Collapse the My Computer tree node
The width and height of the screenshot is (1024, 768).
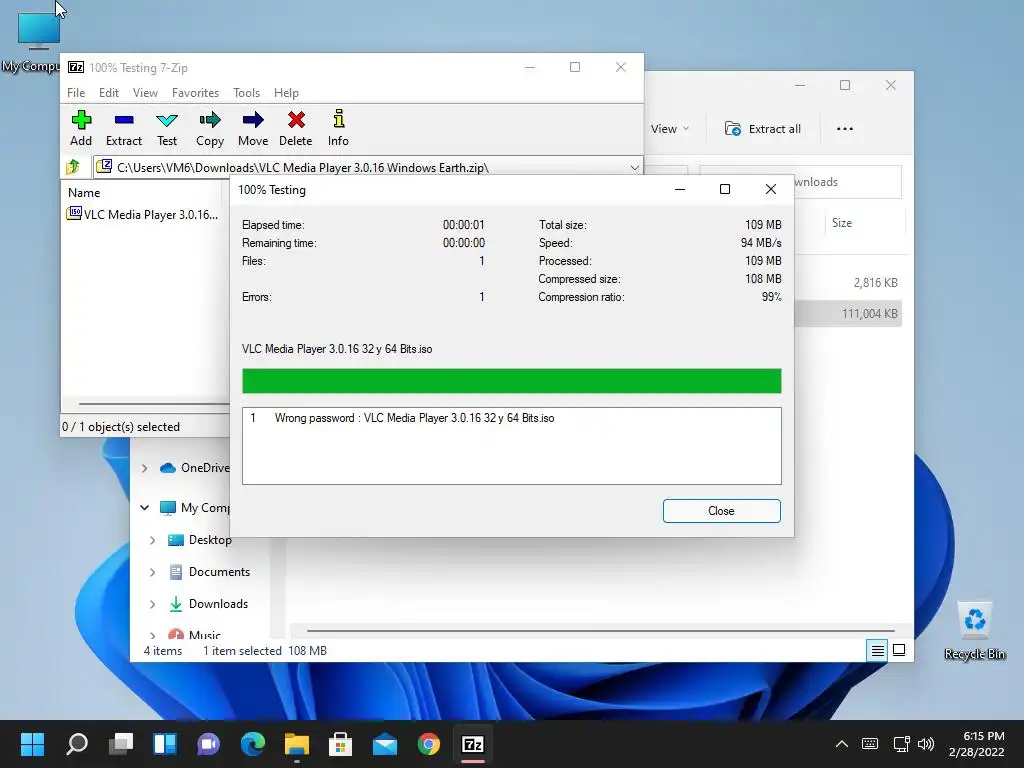(144, 507)
